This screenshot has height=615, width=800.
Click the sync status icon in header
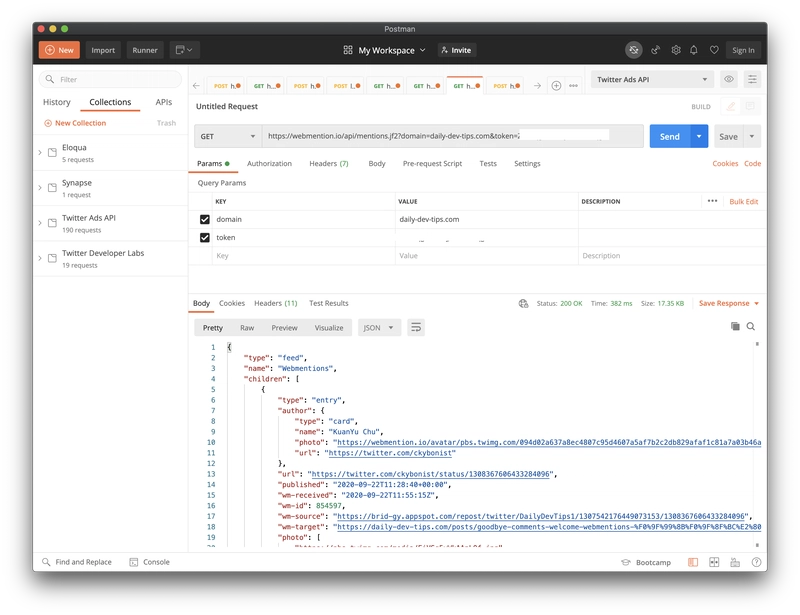coord(634,50)
